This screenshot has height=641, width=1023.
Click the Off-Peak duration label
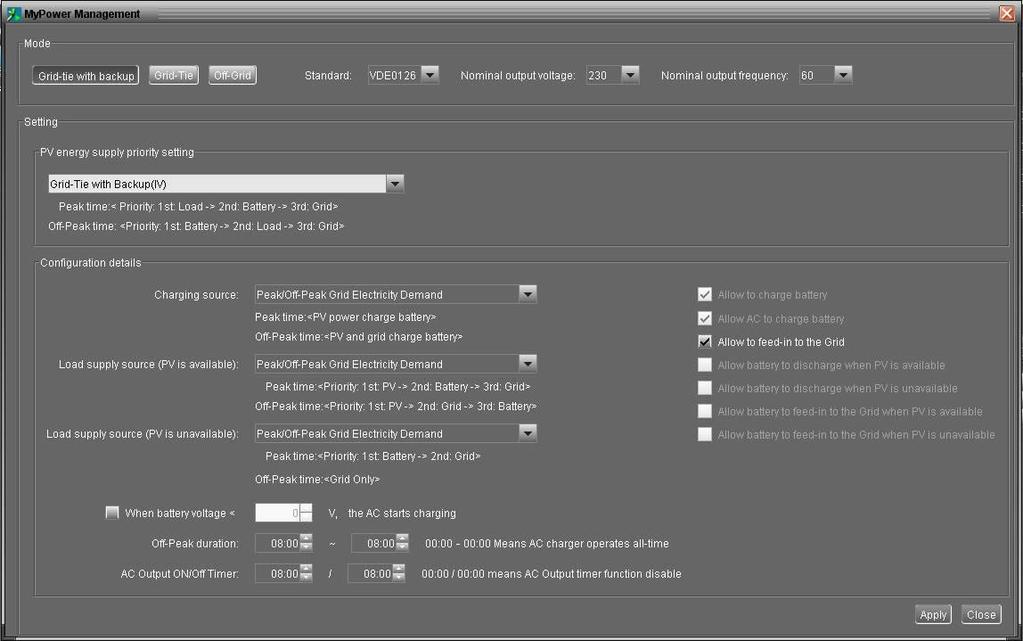coord(195,543)
